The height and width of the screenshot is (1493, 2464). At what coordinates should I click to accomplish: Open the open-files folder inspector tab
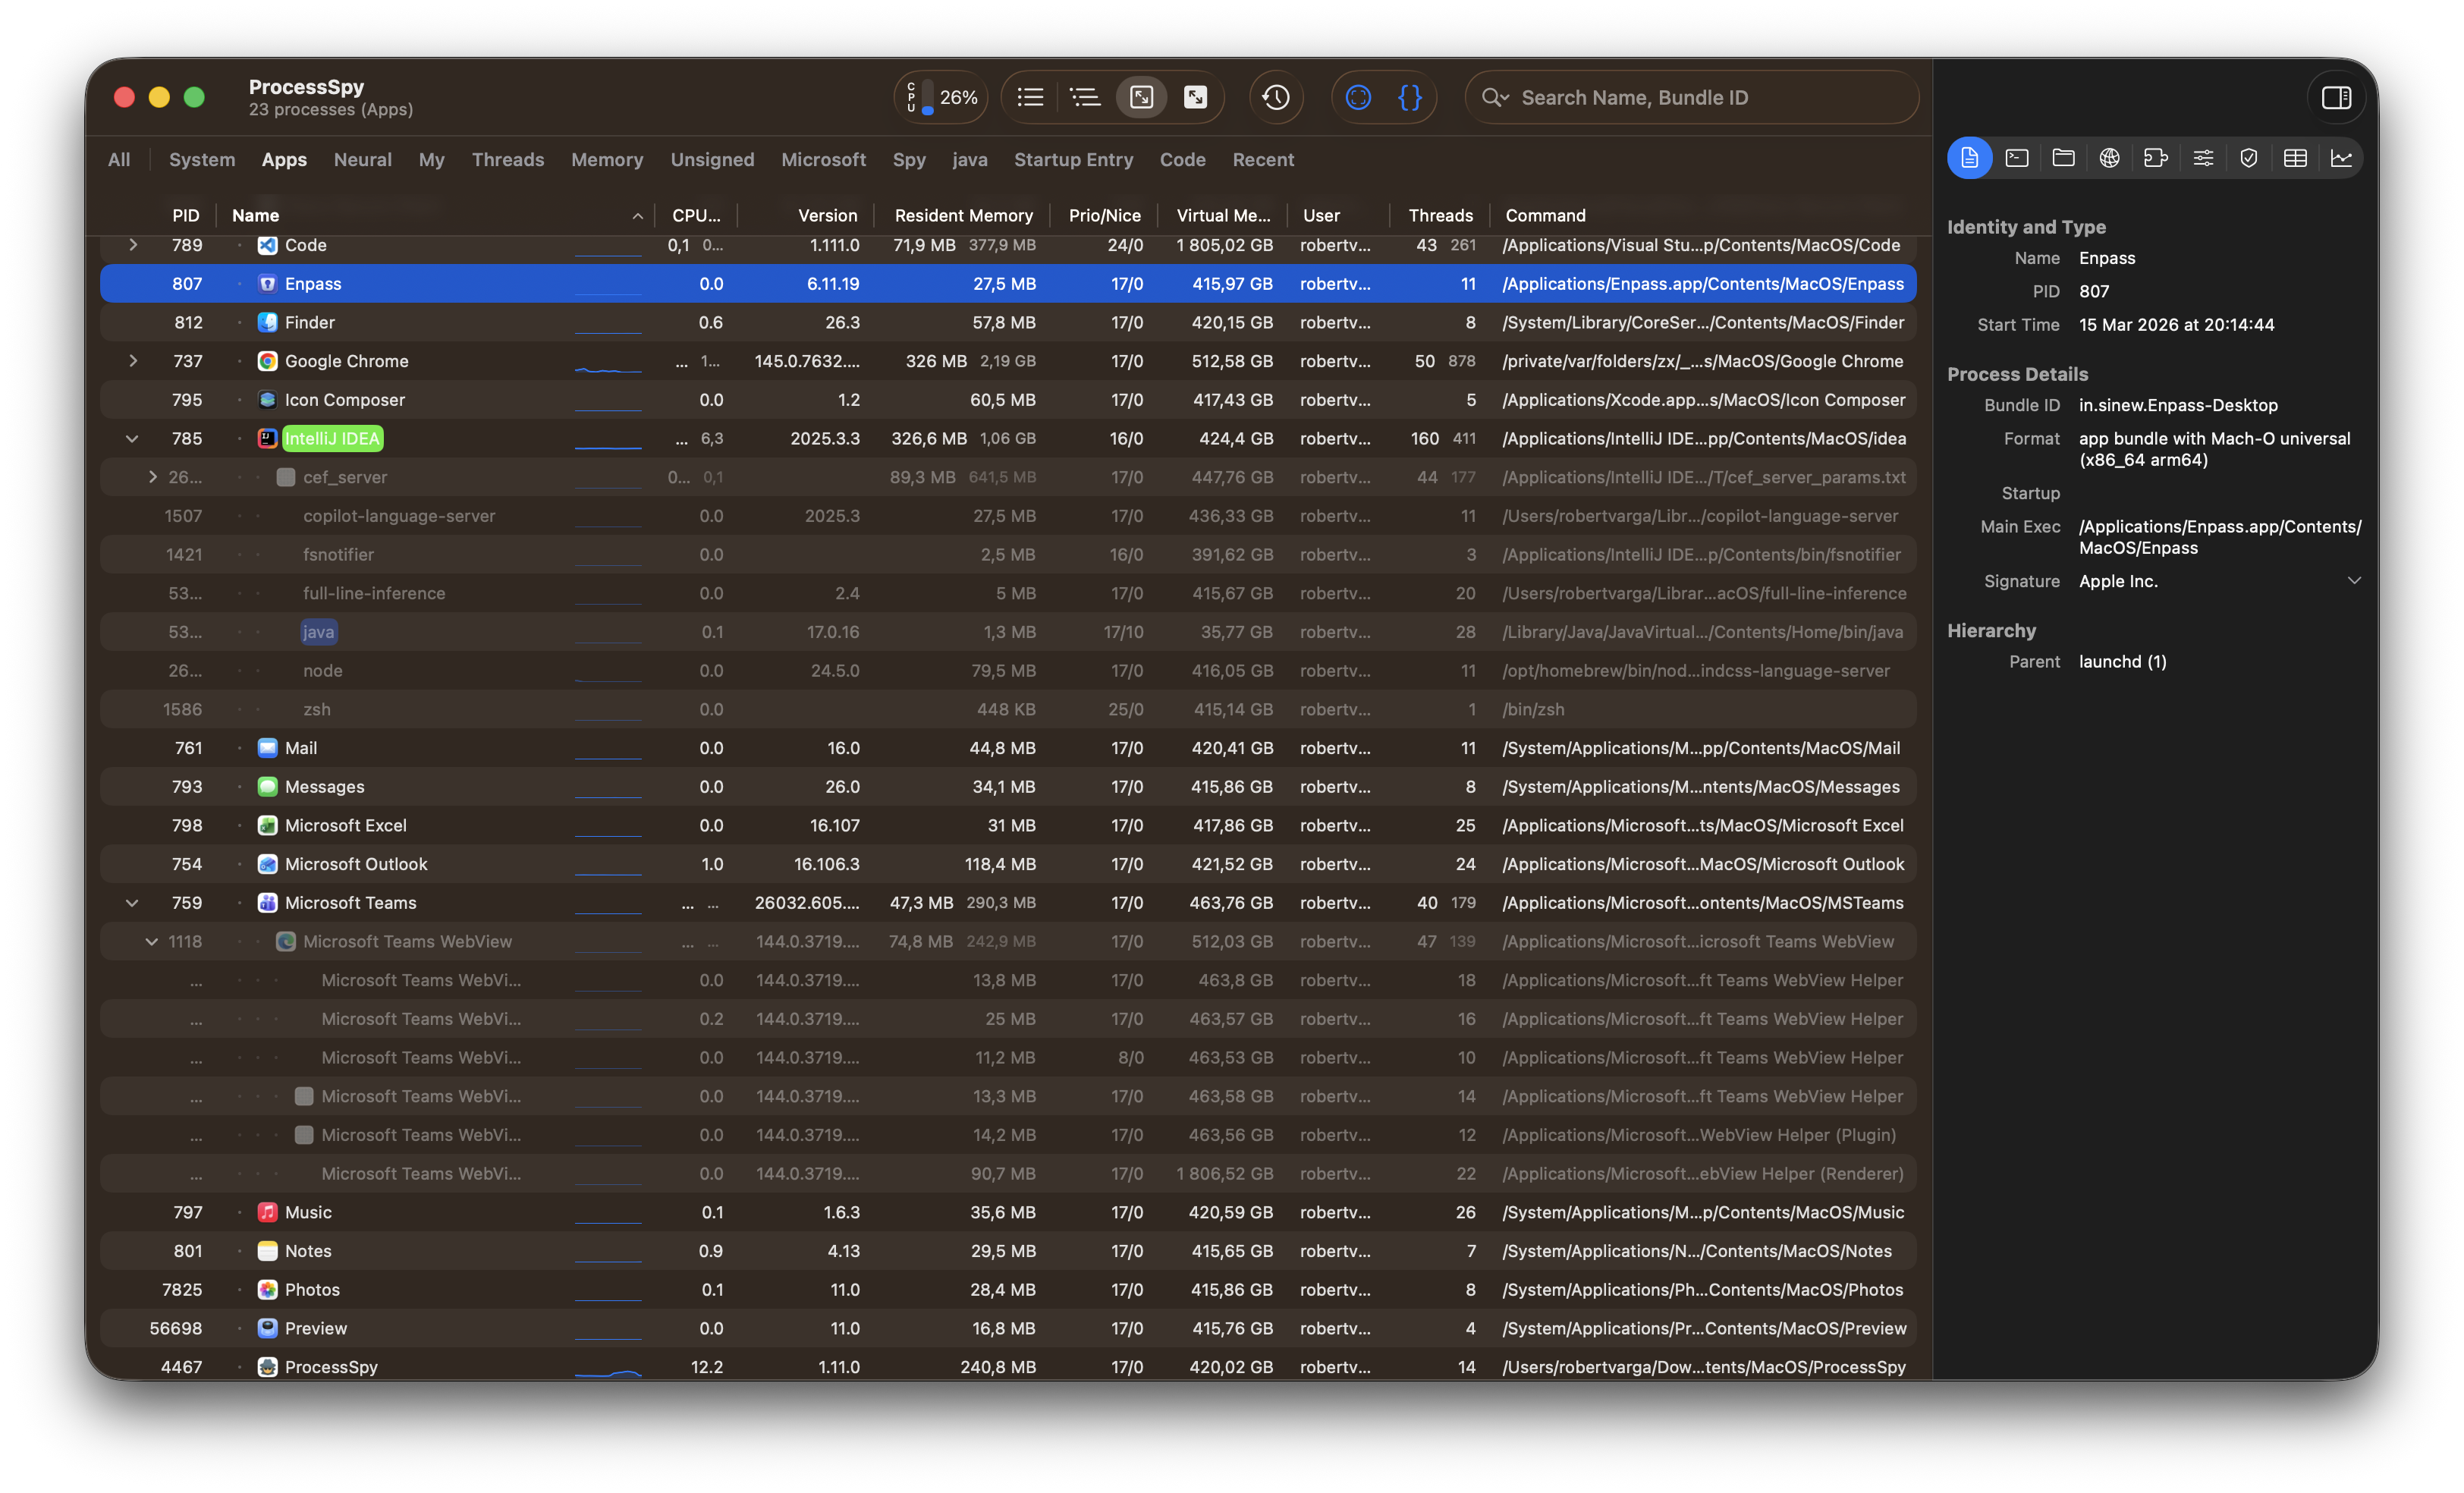[x=2063, y=158]
